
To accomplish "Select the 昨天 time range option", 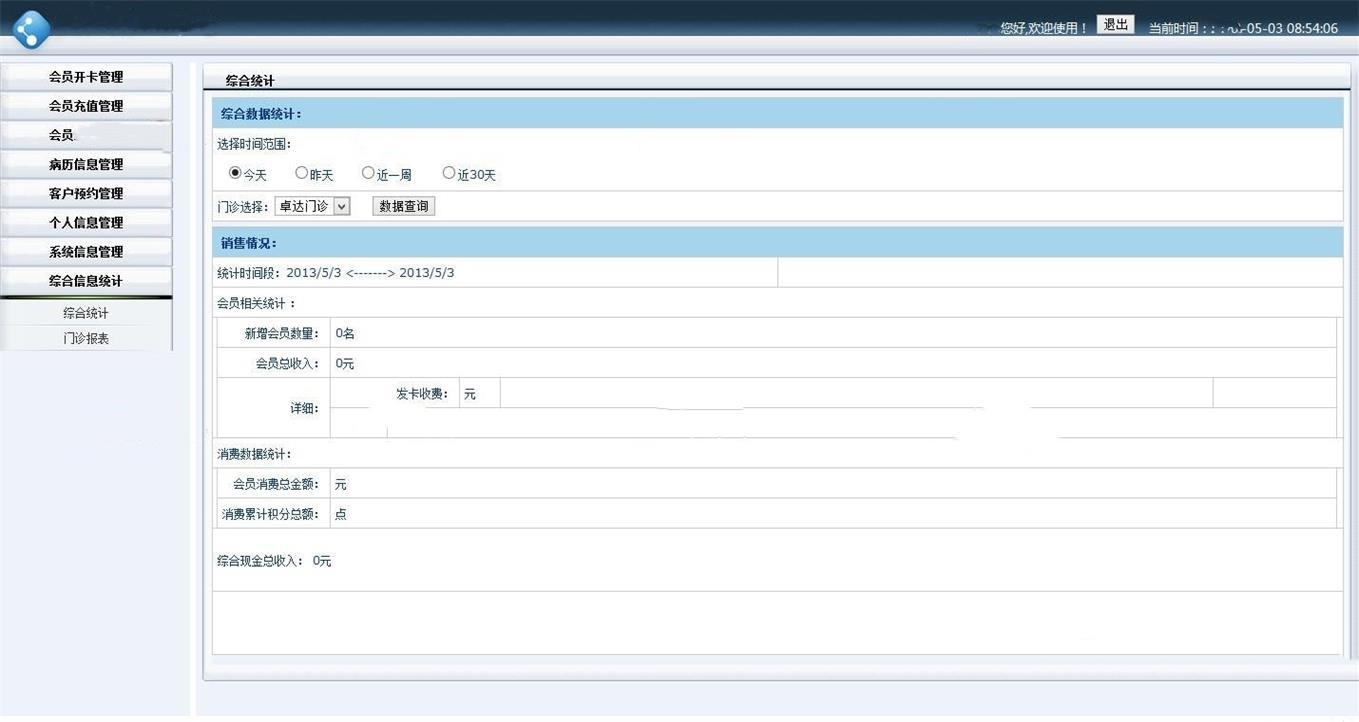I will 302,173.
